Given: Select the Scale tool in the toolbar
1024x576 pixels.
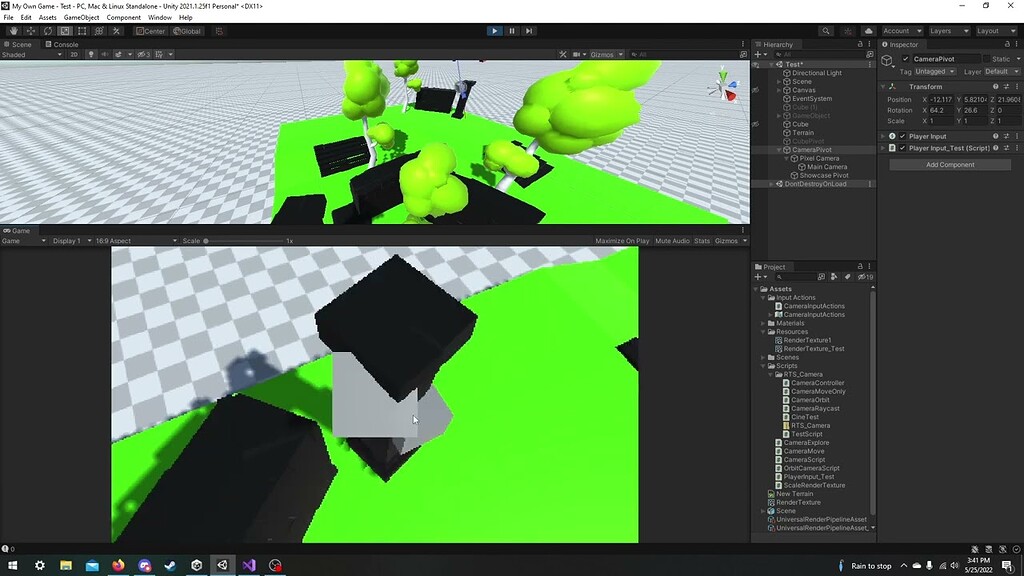Looking at the screenshot, I should pyautogui.click(x=63, y=31).
